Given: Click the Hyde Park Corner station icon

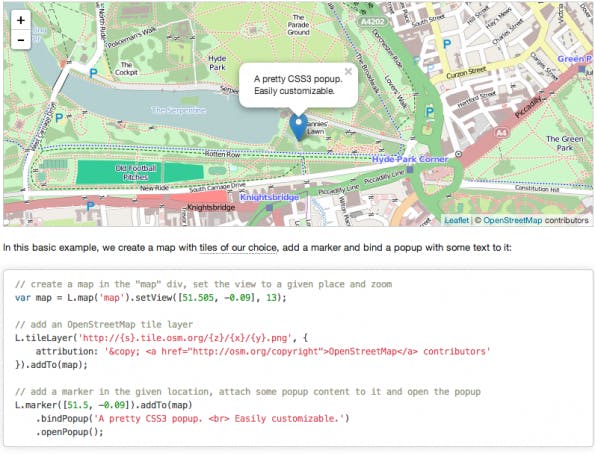Looking at the screenshot, I should pyautogui.click(x=409, y=170).
